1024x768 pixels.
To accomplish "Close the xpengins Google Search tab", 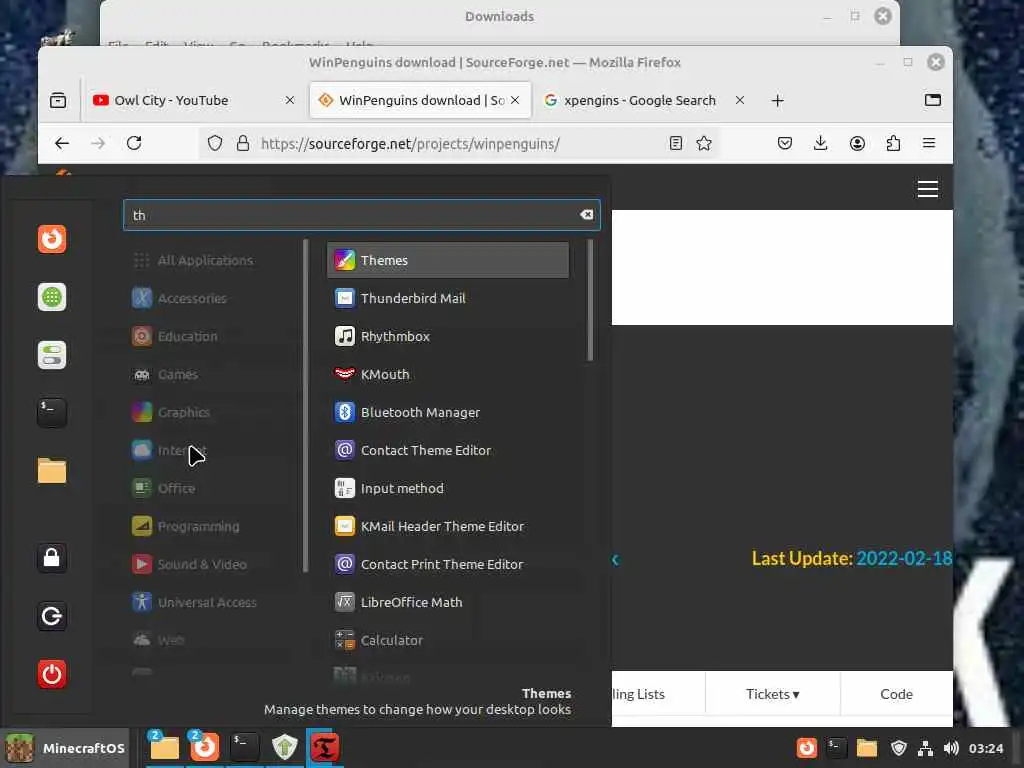I will tap(739, 100).
